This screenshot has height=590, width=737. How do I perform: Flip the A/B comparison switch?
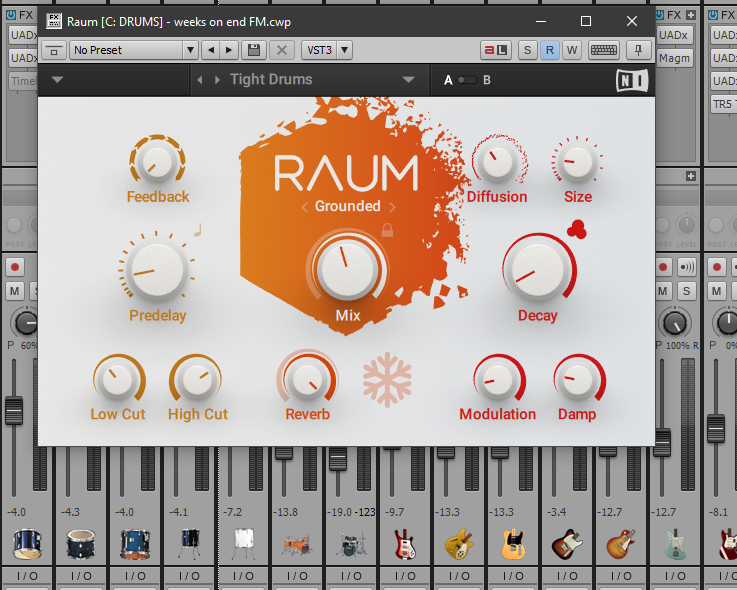click(467, 80)
